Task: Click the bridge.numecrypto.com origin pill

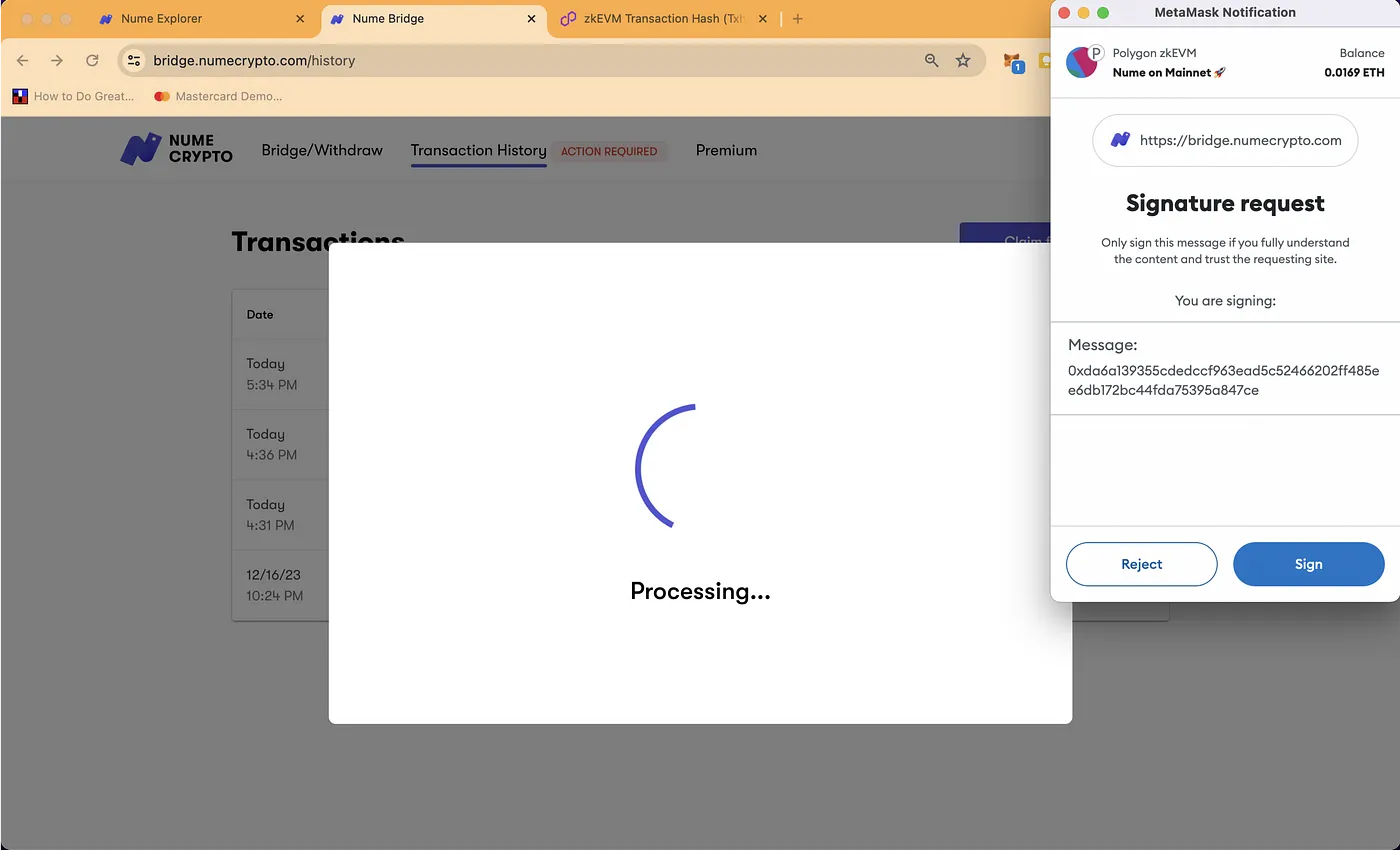Action: coord(1225,140)
